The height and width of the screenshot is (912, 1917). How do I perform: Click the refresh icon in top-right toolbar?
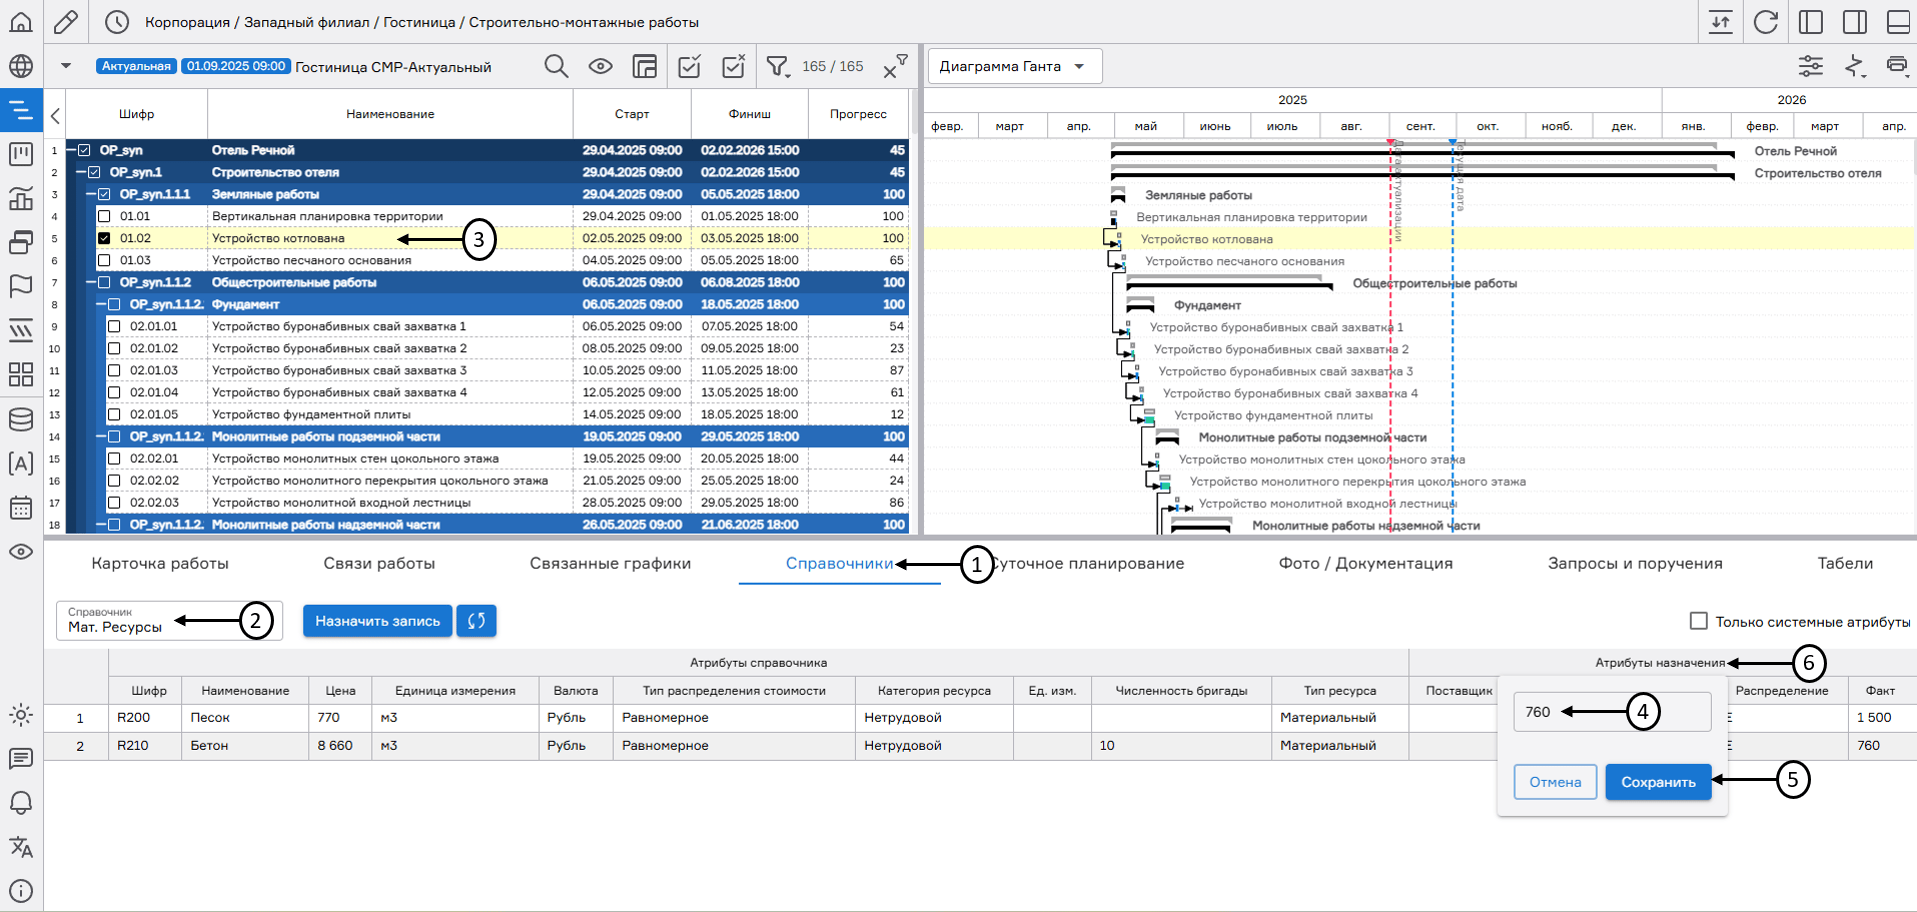1765,22
